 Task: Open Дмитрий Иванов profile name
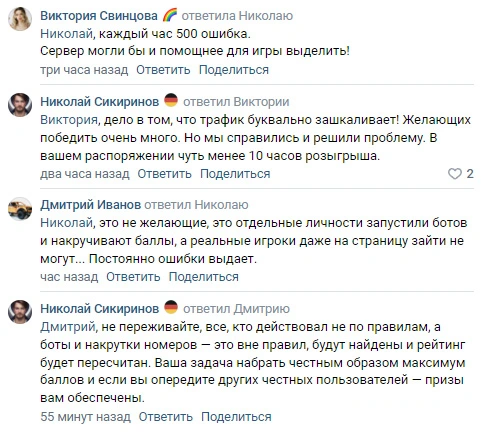pos(90,205)
